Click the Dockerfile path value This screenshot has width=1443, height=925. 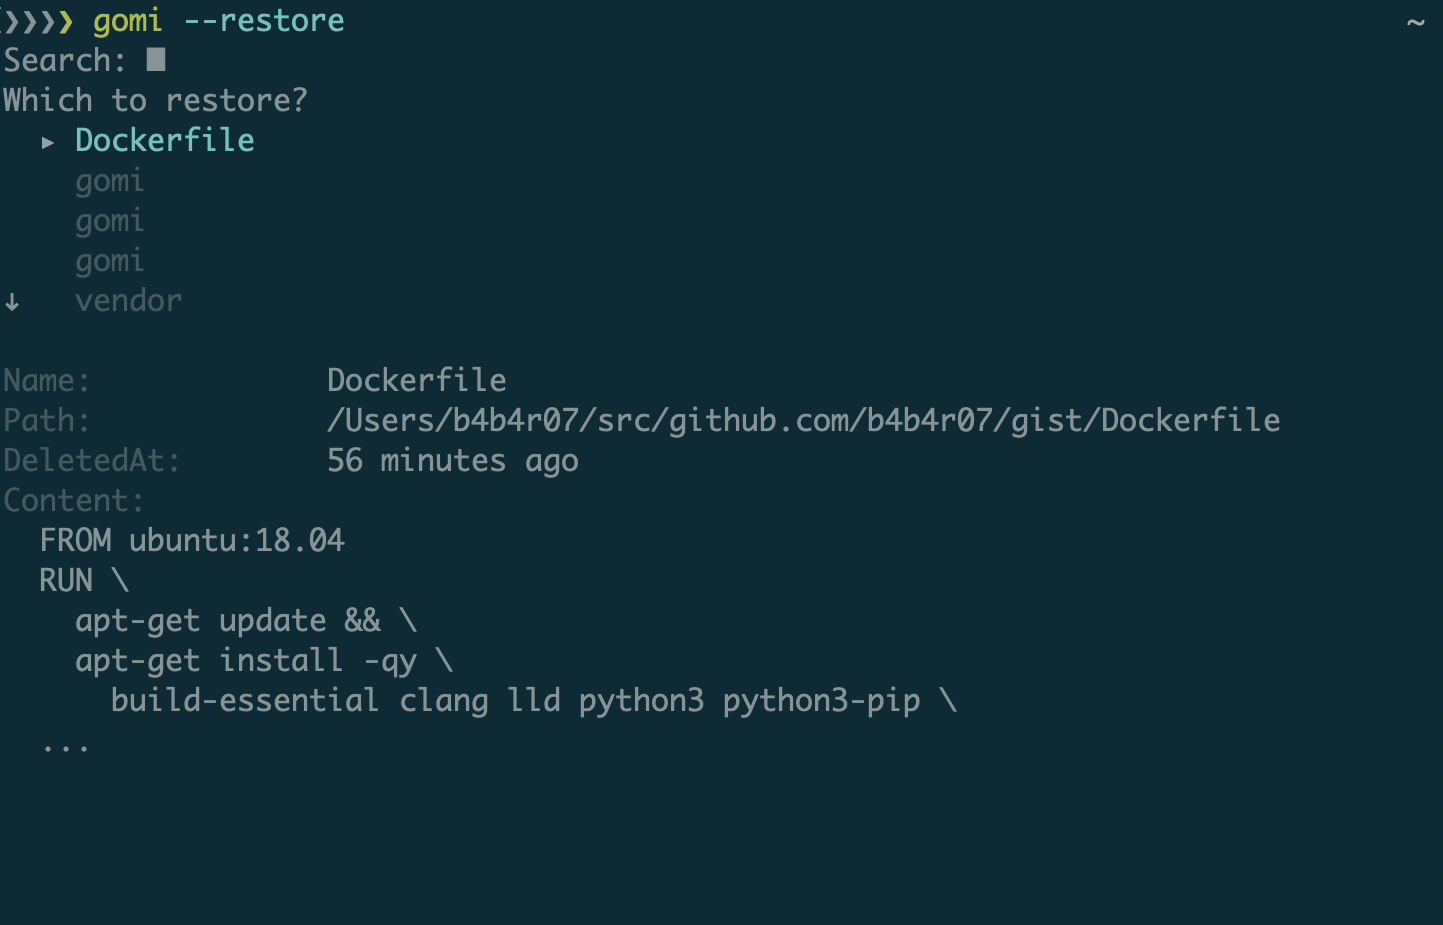tap(803, 421)
